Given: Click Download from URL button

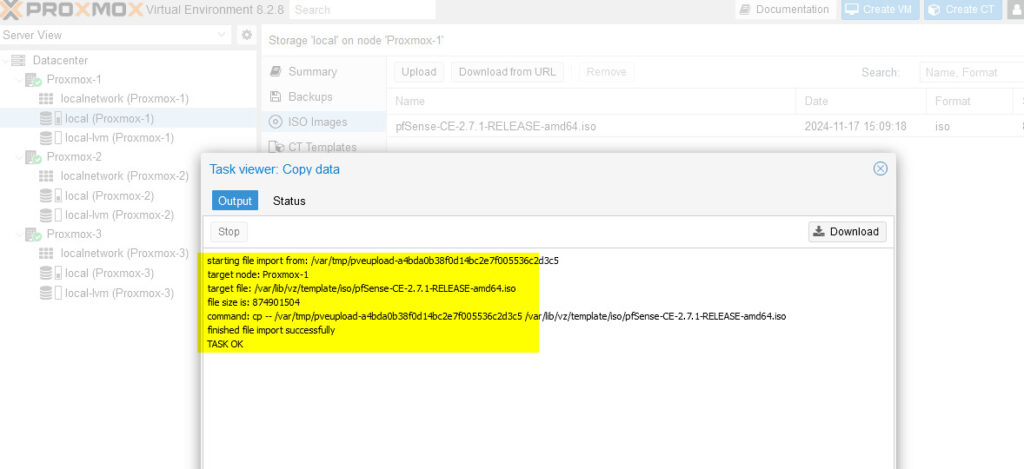Looking at the screenshot, I should pyautogui.click(x=507, y=72).
